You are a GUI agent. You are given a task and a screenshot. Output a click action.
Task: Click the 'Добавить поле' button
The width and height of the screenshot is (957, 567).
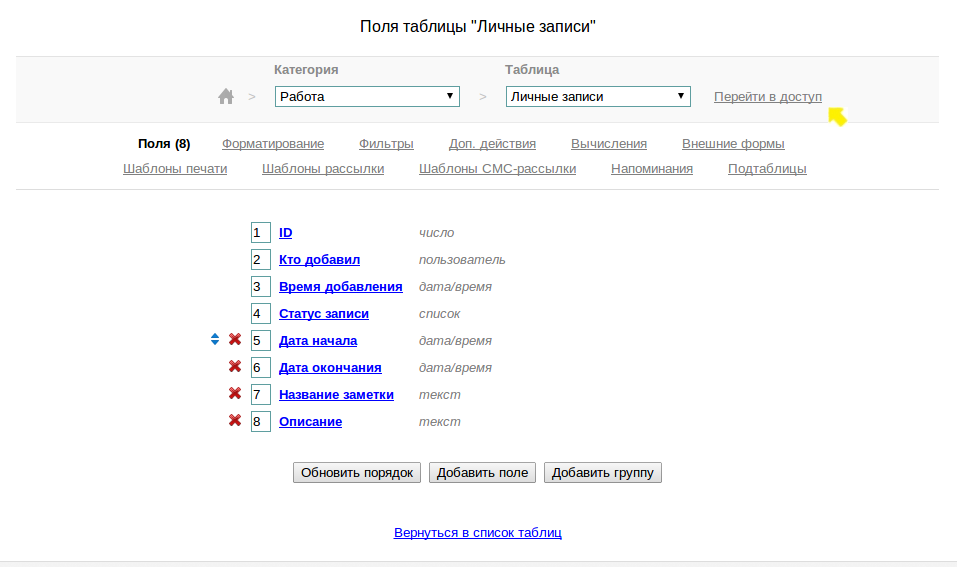[483, 473]
